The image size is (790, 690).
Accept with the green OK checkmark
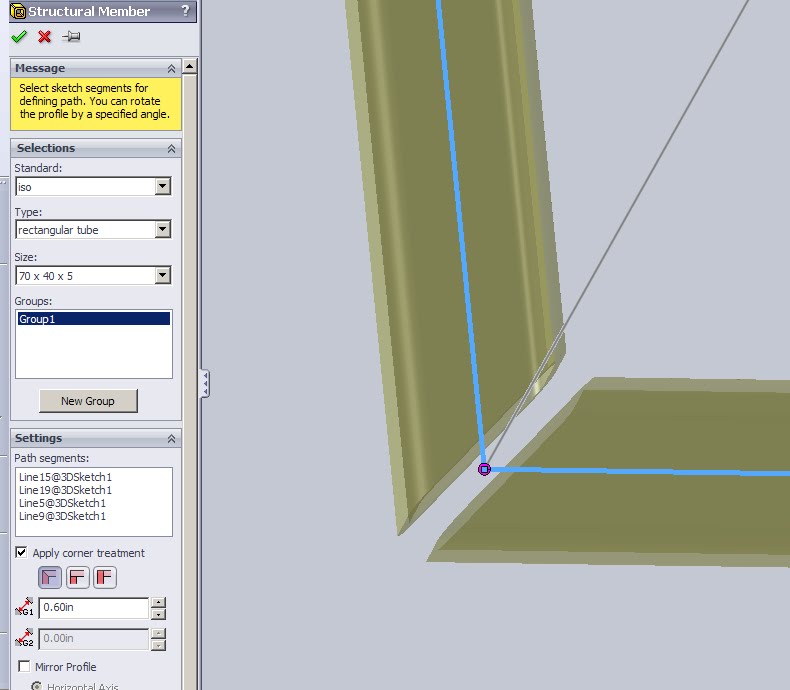click(x=19, y=36)
